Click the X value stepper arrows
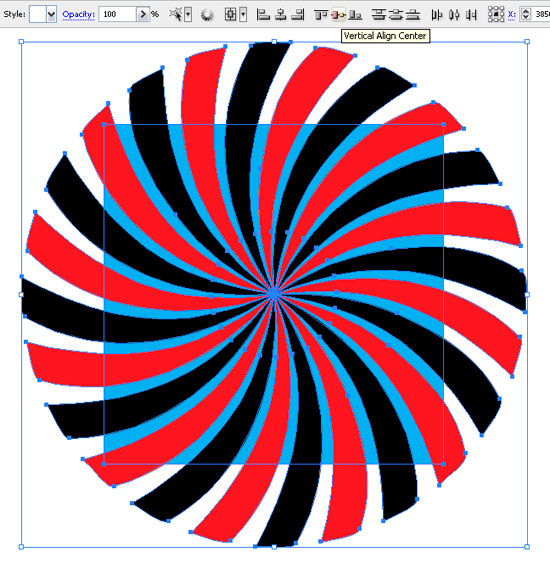The width and height of the screenshot is (550, 569). click(x=525, y=15)
